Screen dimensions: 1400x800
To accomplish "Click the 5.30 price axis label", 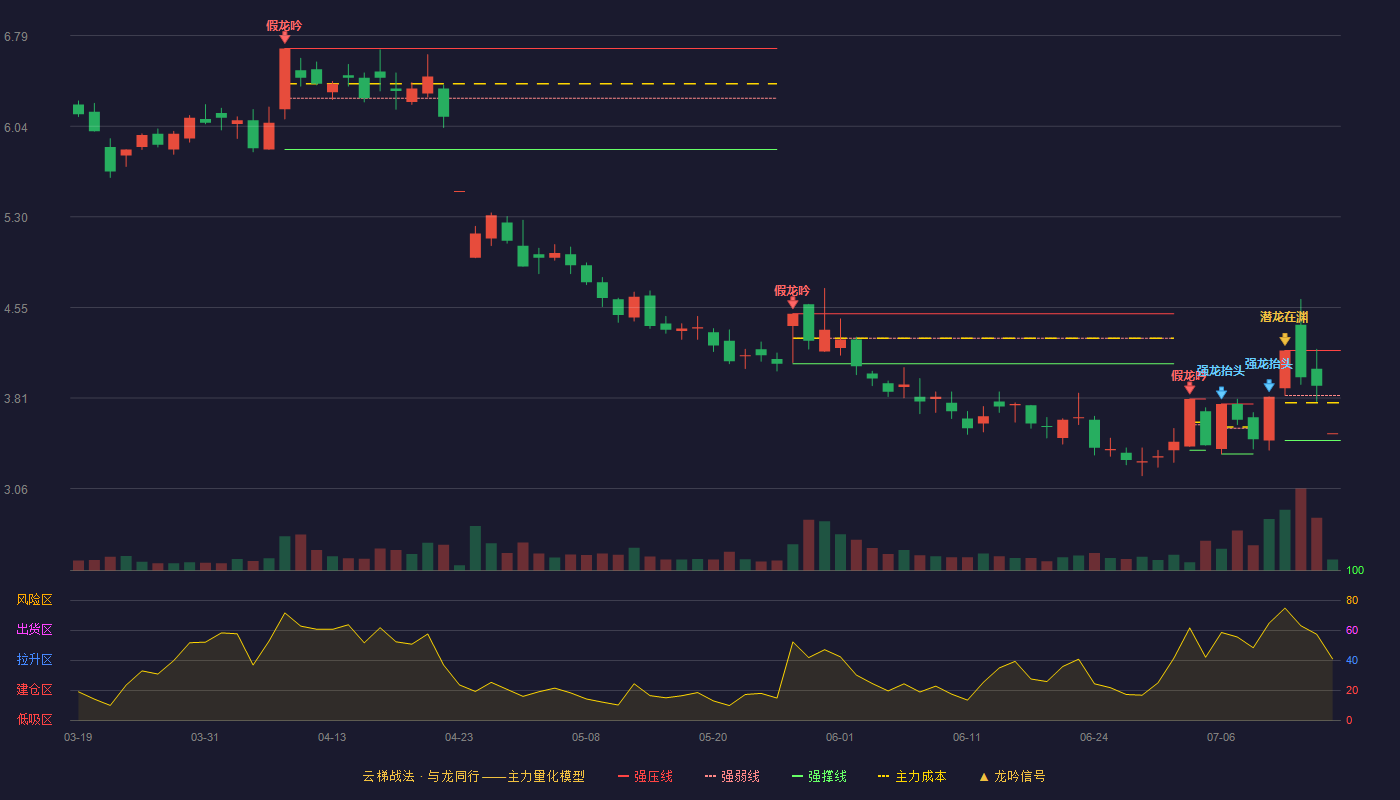I will pos(16,218).
